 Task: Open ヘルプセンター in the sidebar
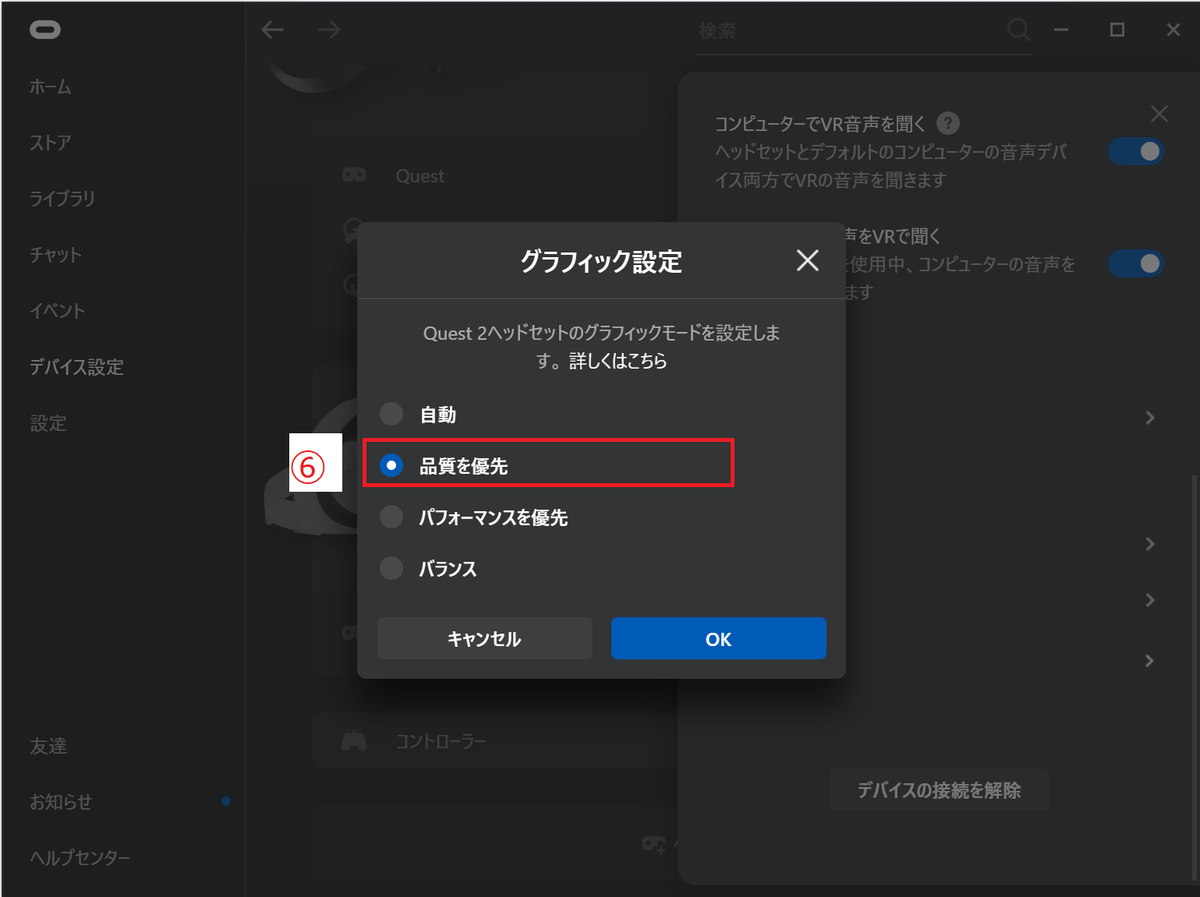(x=80, y=858)
